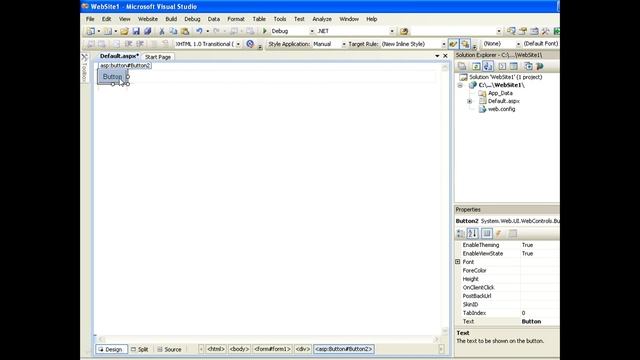Open the Style Application Manual dropdown
The width and height of the screenshot is (640, 360).
coord(344,44)
